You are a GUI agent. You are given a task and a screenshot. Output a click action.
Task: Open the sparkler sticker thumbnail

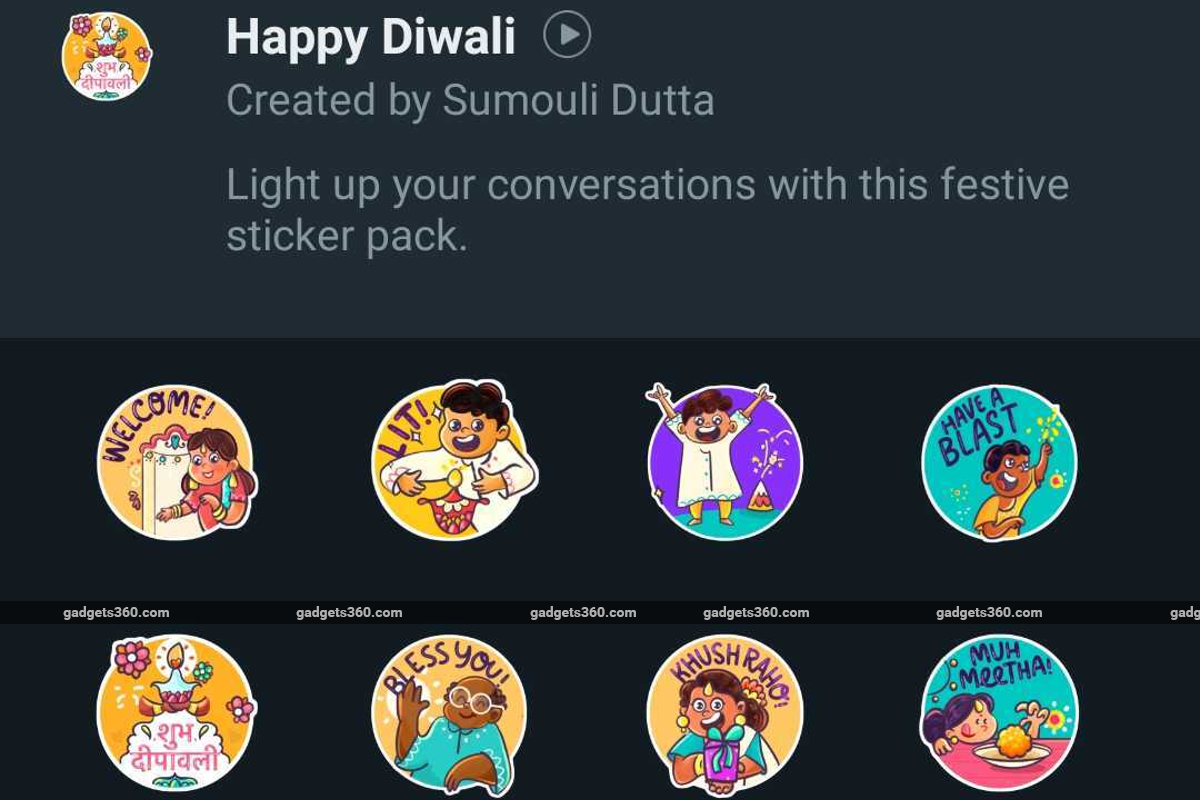point(1000,460)
